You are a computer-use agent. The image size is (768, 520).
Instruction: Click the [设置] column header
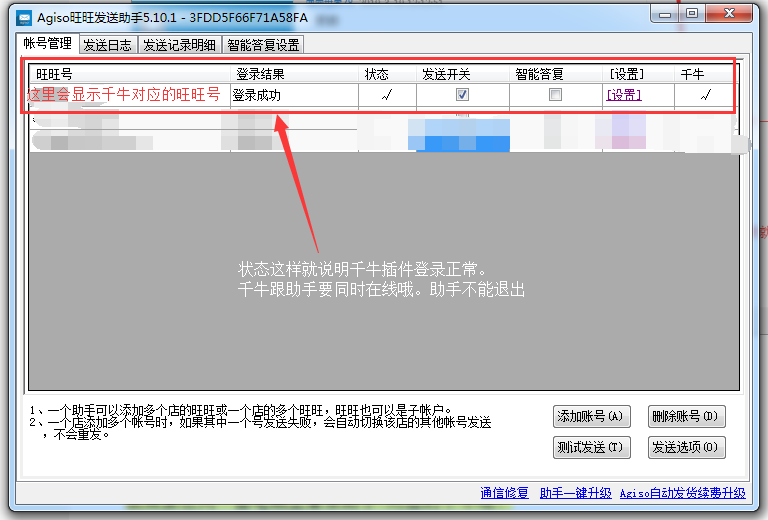(639, 74)
